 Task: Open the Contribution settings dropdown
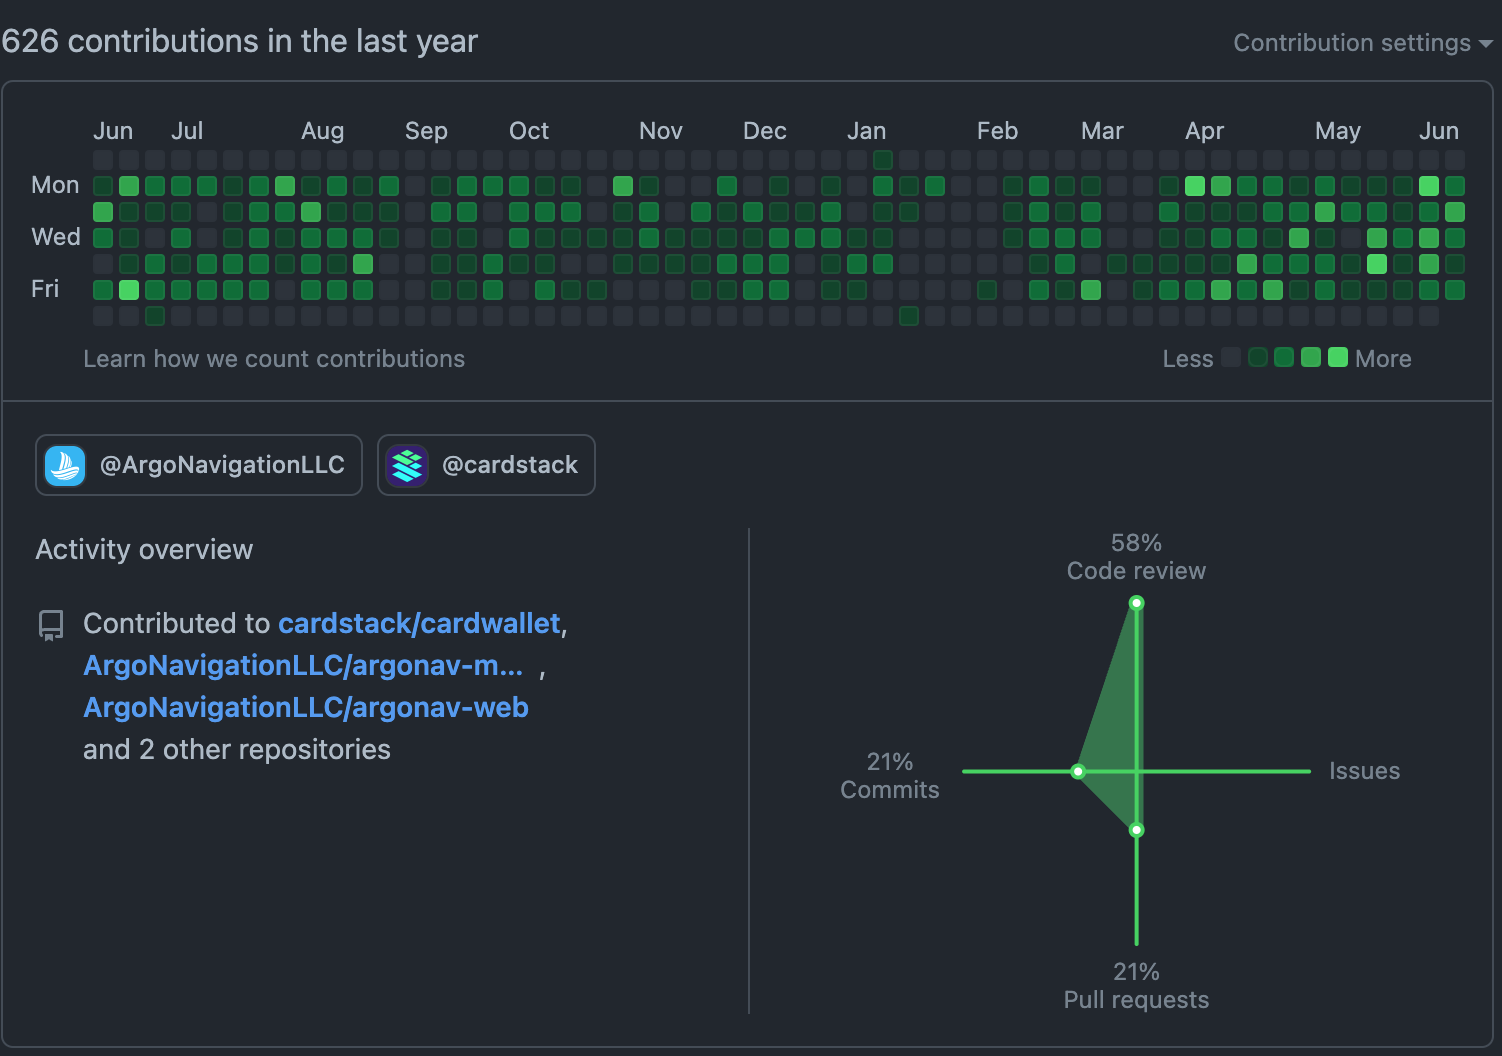click(1362, 43)
